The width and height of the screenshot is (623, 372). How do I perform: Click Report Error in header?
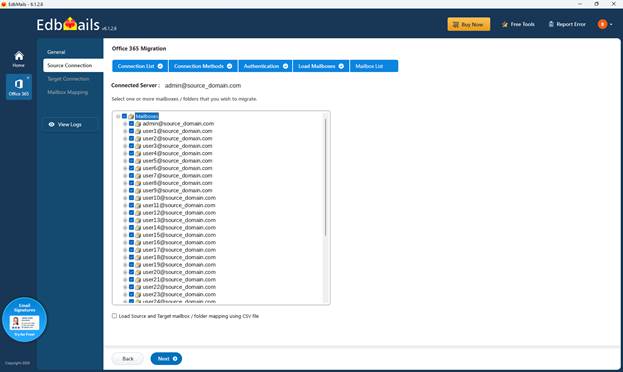(567, 24)
